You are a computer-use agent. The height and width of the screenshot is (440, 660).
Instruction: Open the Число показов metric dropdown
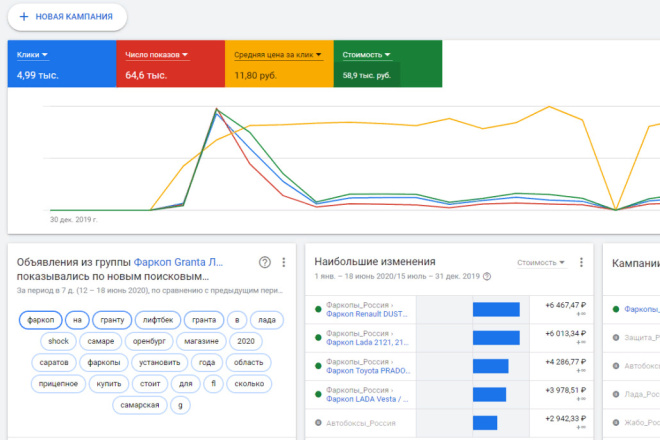157,55
